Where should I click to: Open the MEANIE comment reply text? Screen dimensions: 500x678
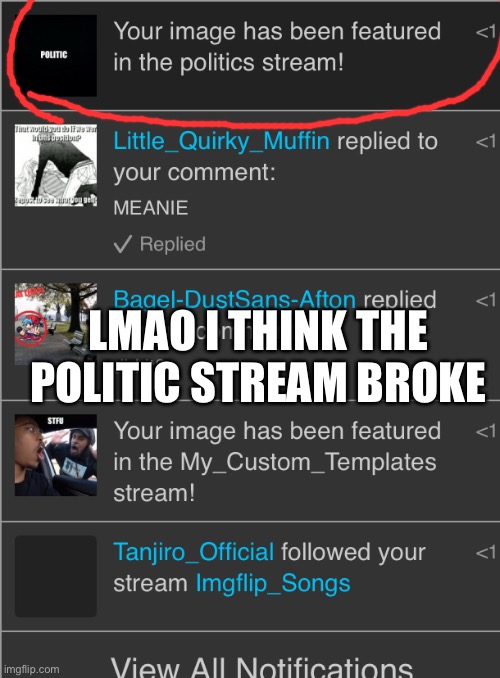151,208
